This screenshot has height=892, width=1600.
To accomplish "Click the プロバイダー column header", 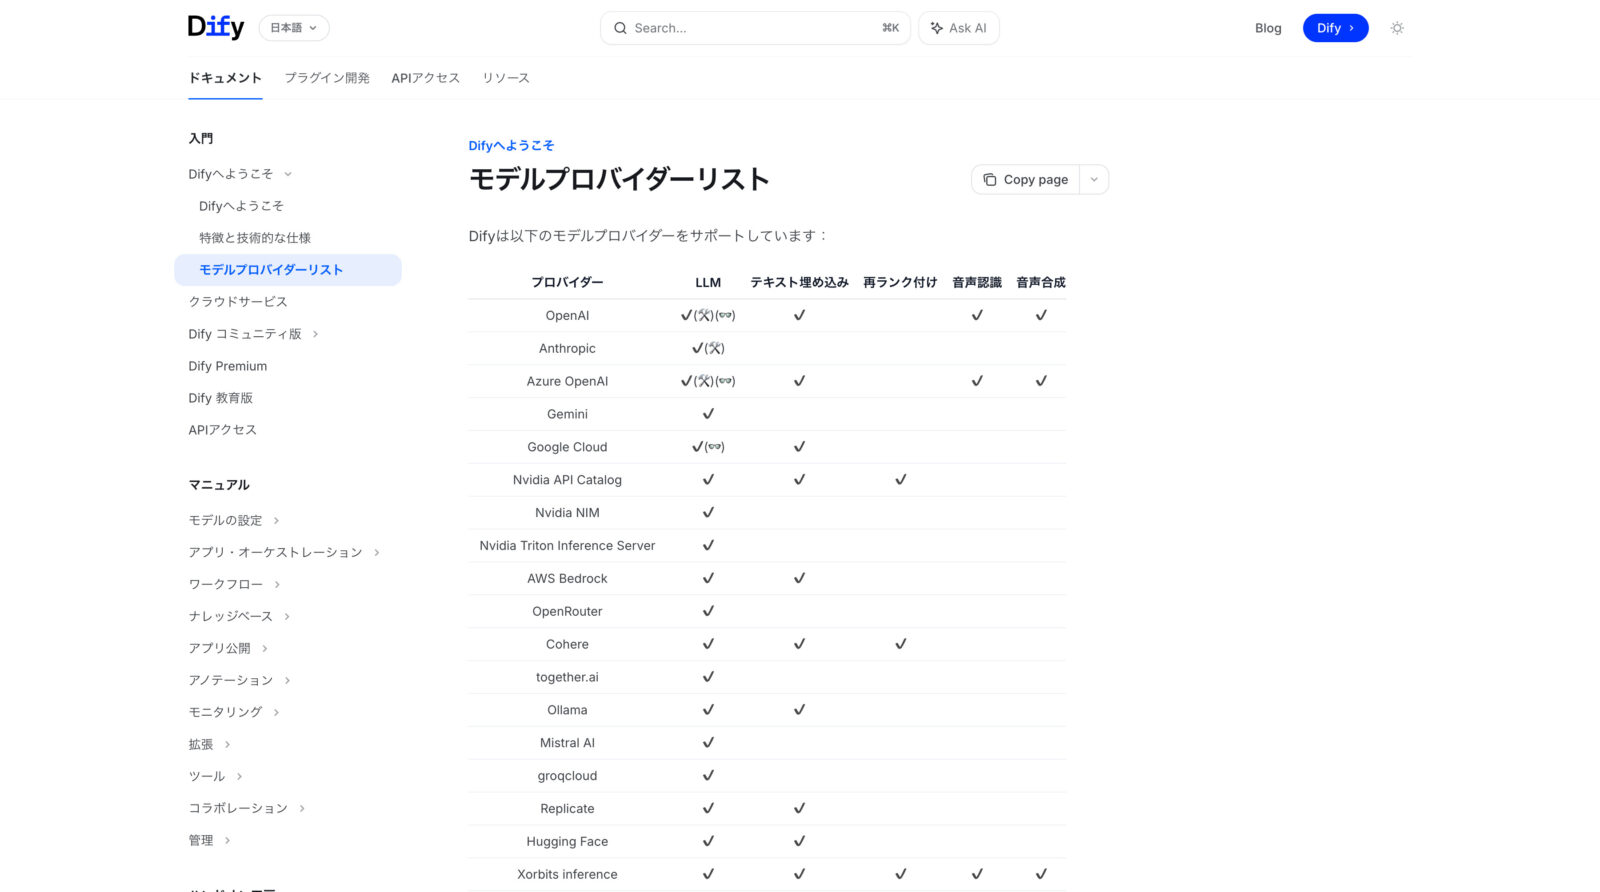I will click(567, 282).
